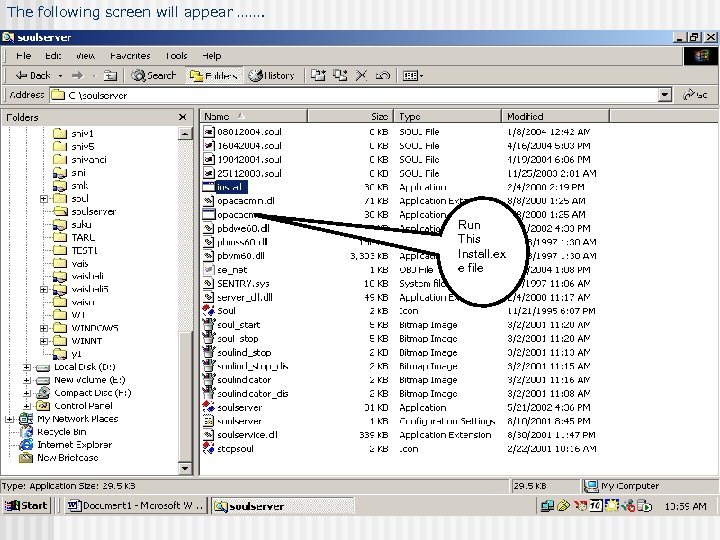Click the Go button beside address bar
This screenshot has width=720, height=540.
[x=695, y=95]
